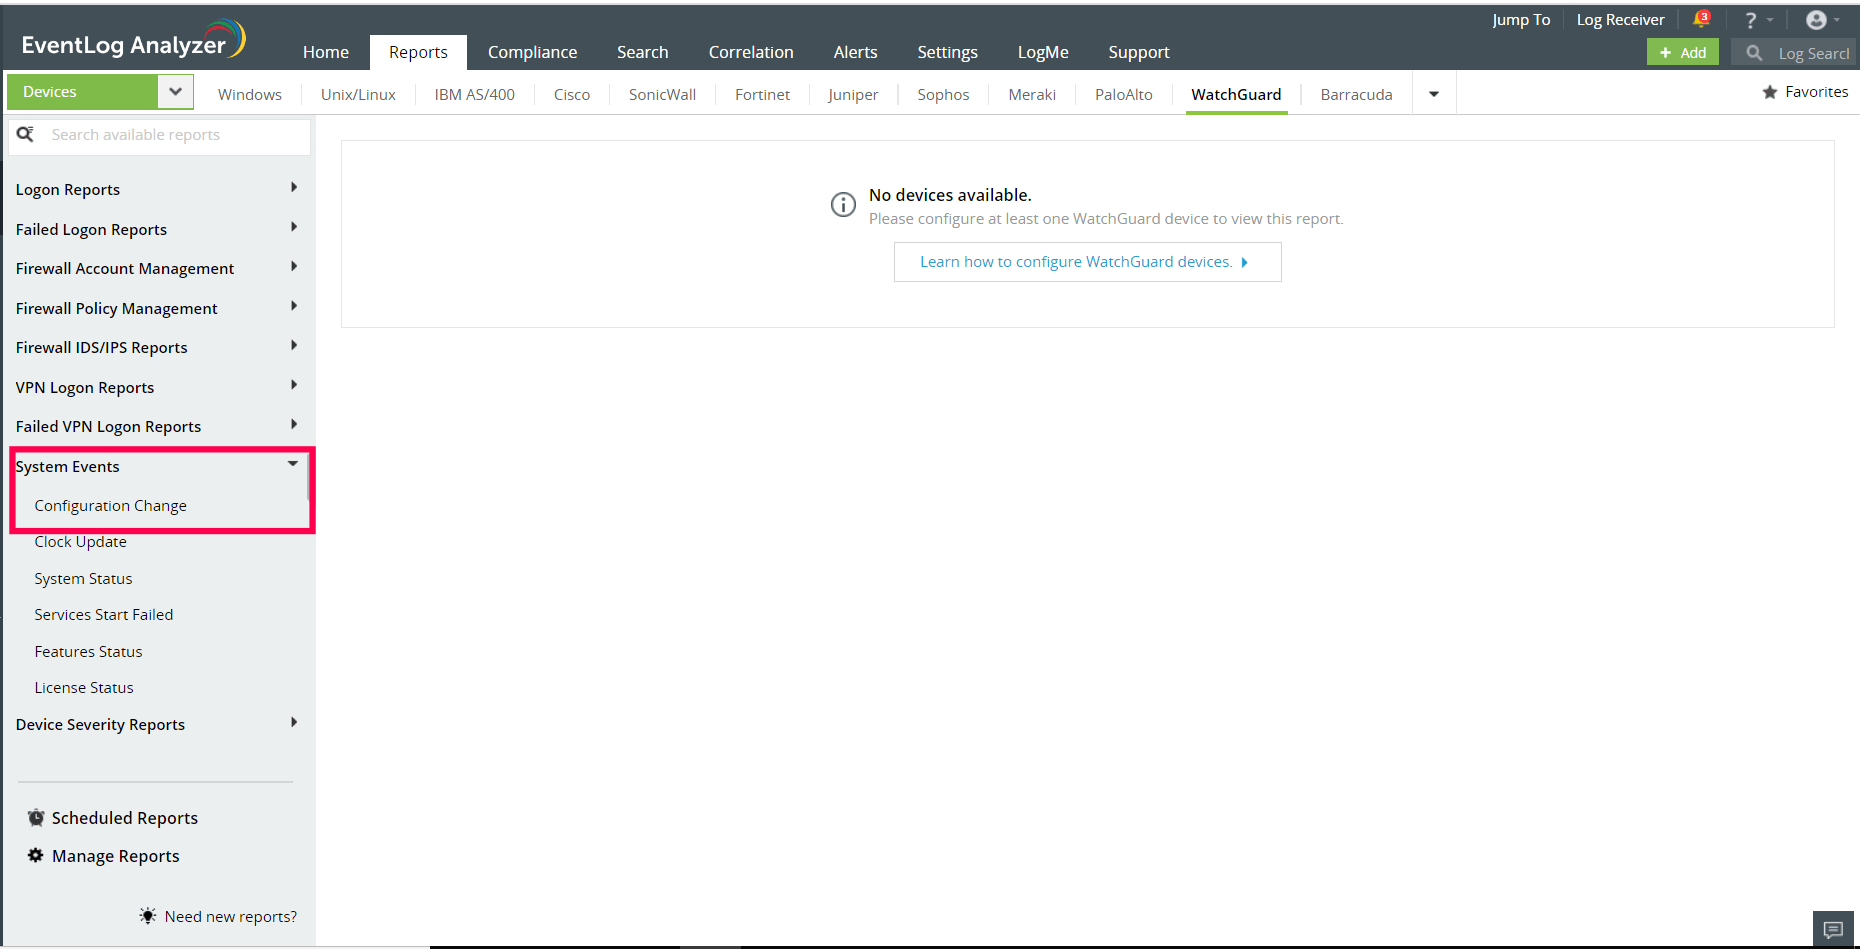Viewport: 1860px width, 949px height.
Task: Click Learn how to configure WatchGuard devices
Action: pyautogui.click(x=1087, y=262)
